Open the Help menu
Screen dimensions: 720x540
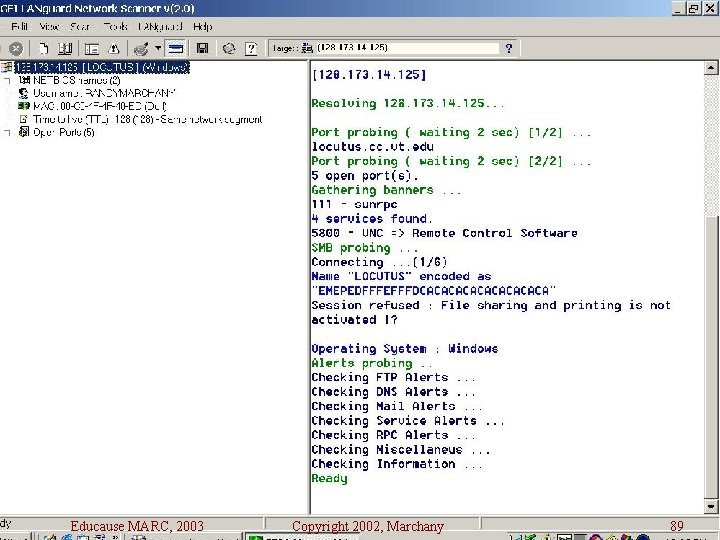pyautogui.click(x=202, y=27)
